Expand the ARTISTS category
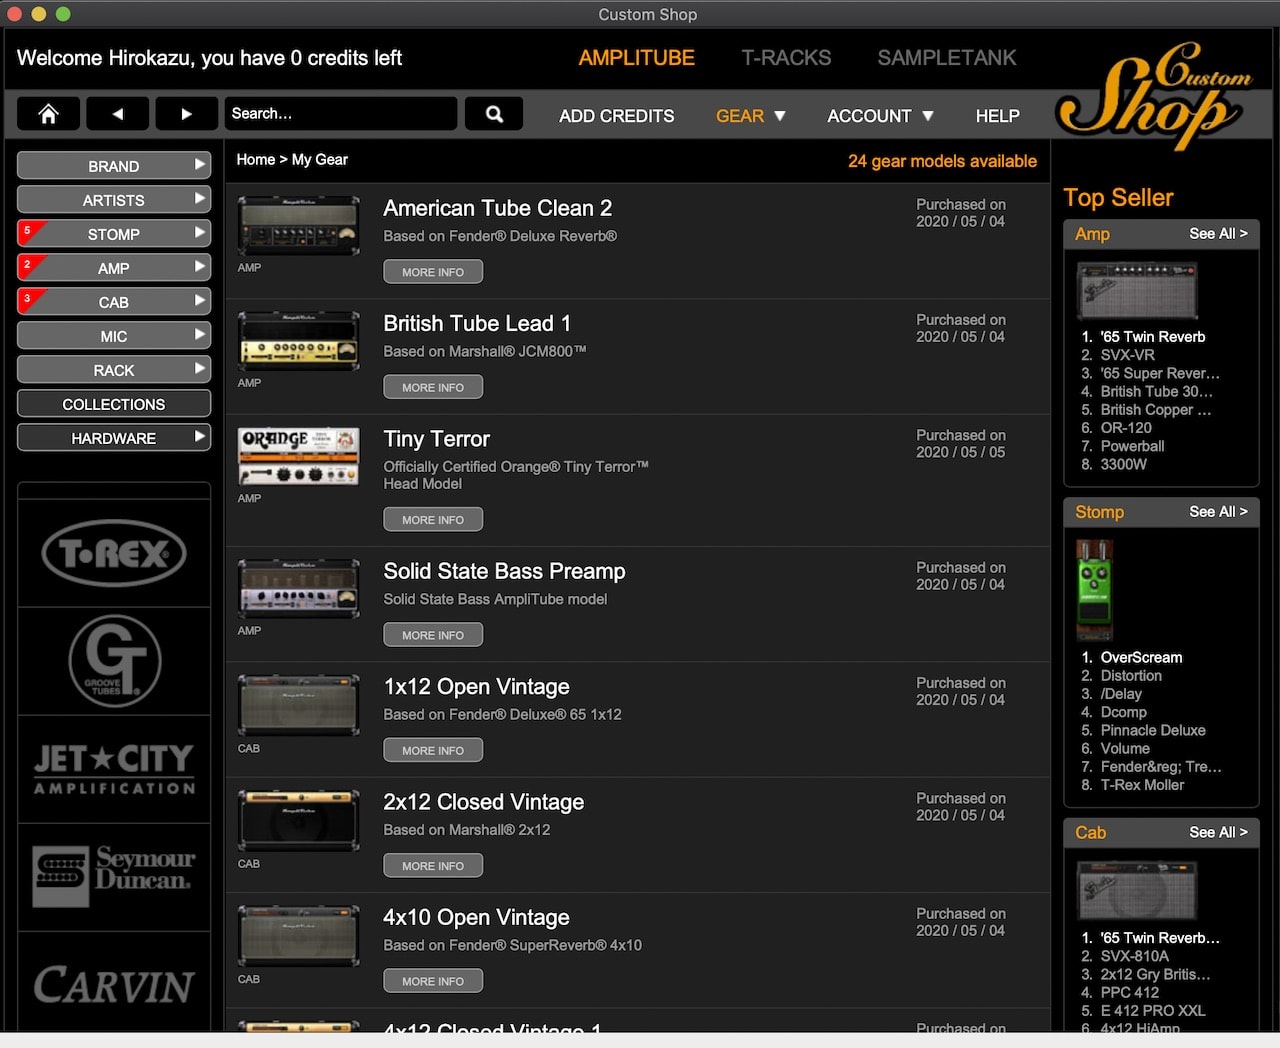The height and width of the screenshot is (1048, 1280). [x=114, y=200]
